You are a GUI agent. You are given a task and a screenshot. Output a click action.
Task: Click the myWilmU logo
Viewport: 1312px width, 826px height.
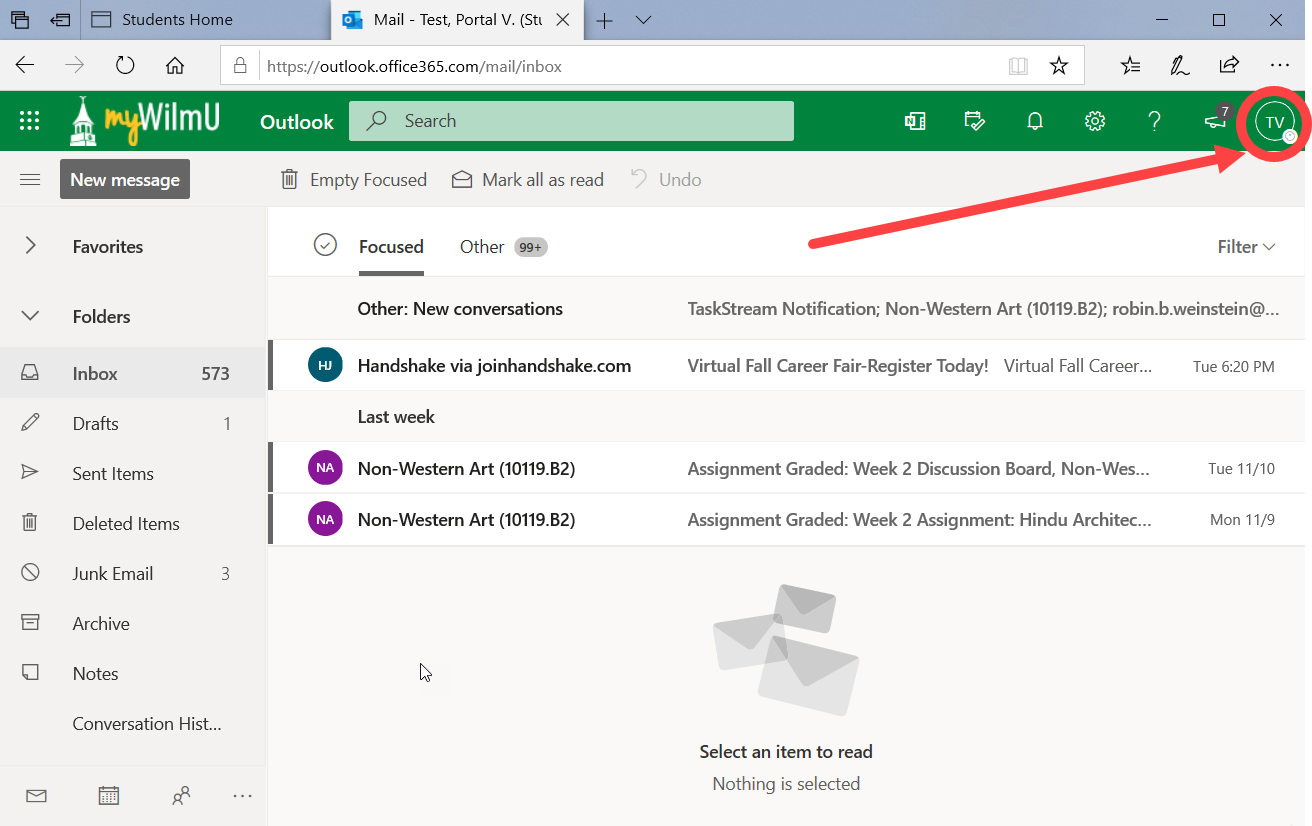(x=144, y=121)
